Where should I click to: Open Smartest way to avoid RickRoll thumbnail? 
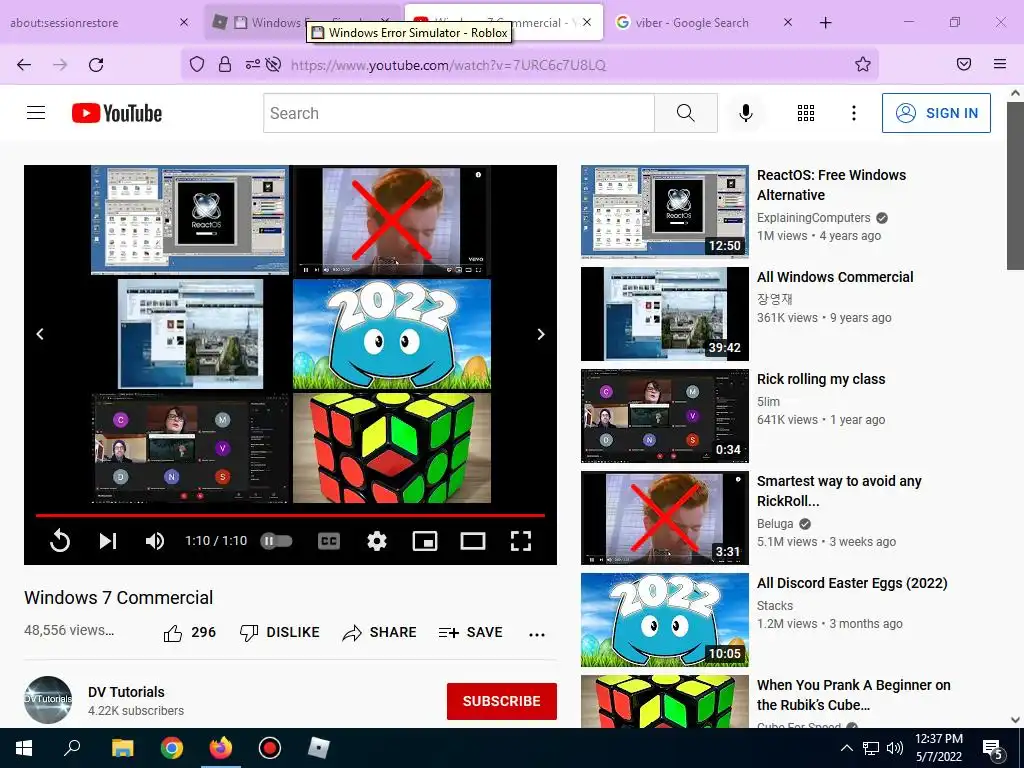pyautogui.click(x=665, y=517)
